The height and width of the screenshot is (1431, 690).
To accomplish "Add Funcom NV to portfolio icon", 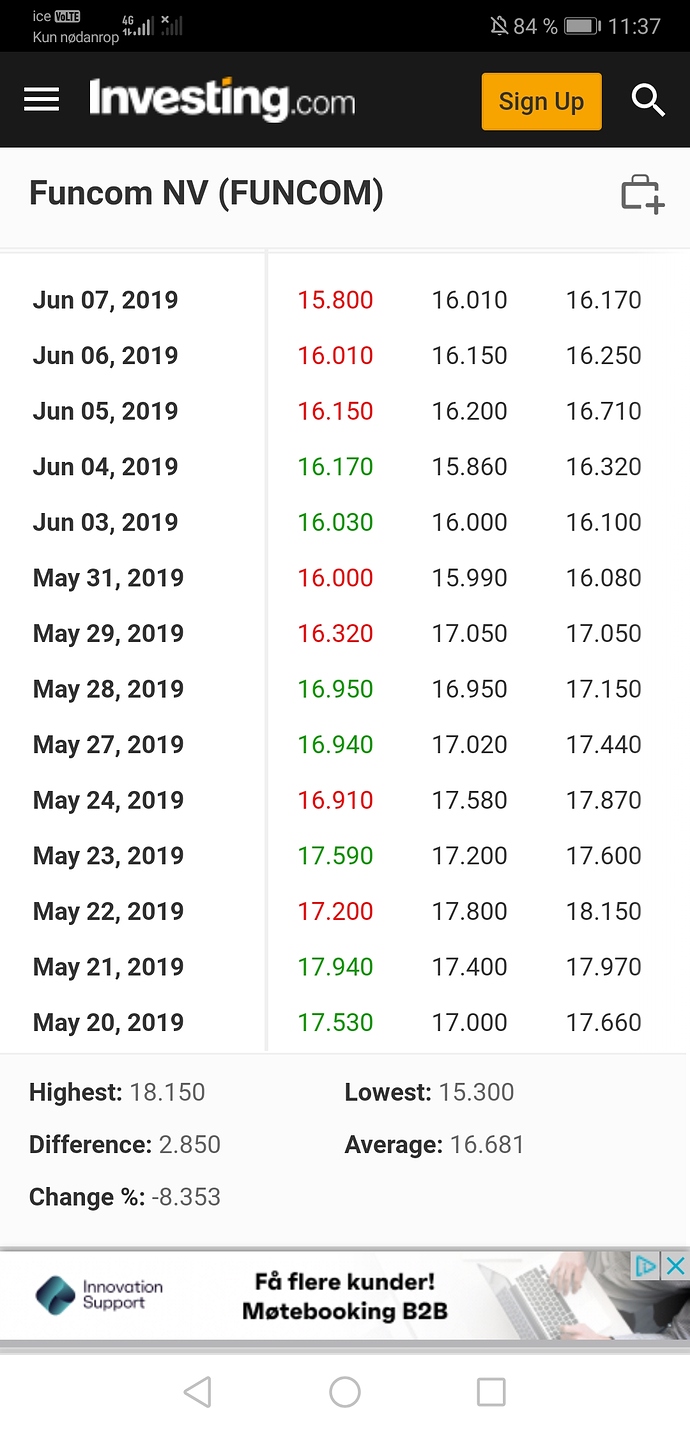I will point(642,194).
